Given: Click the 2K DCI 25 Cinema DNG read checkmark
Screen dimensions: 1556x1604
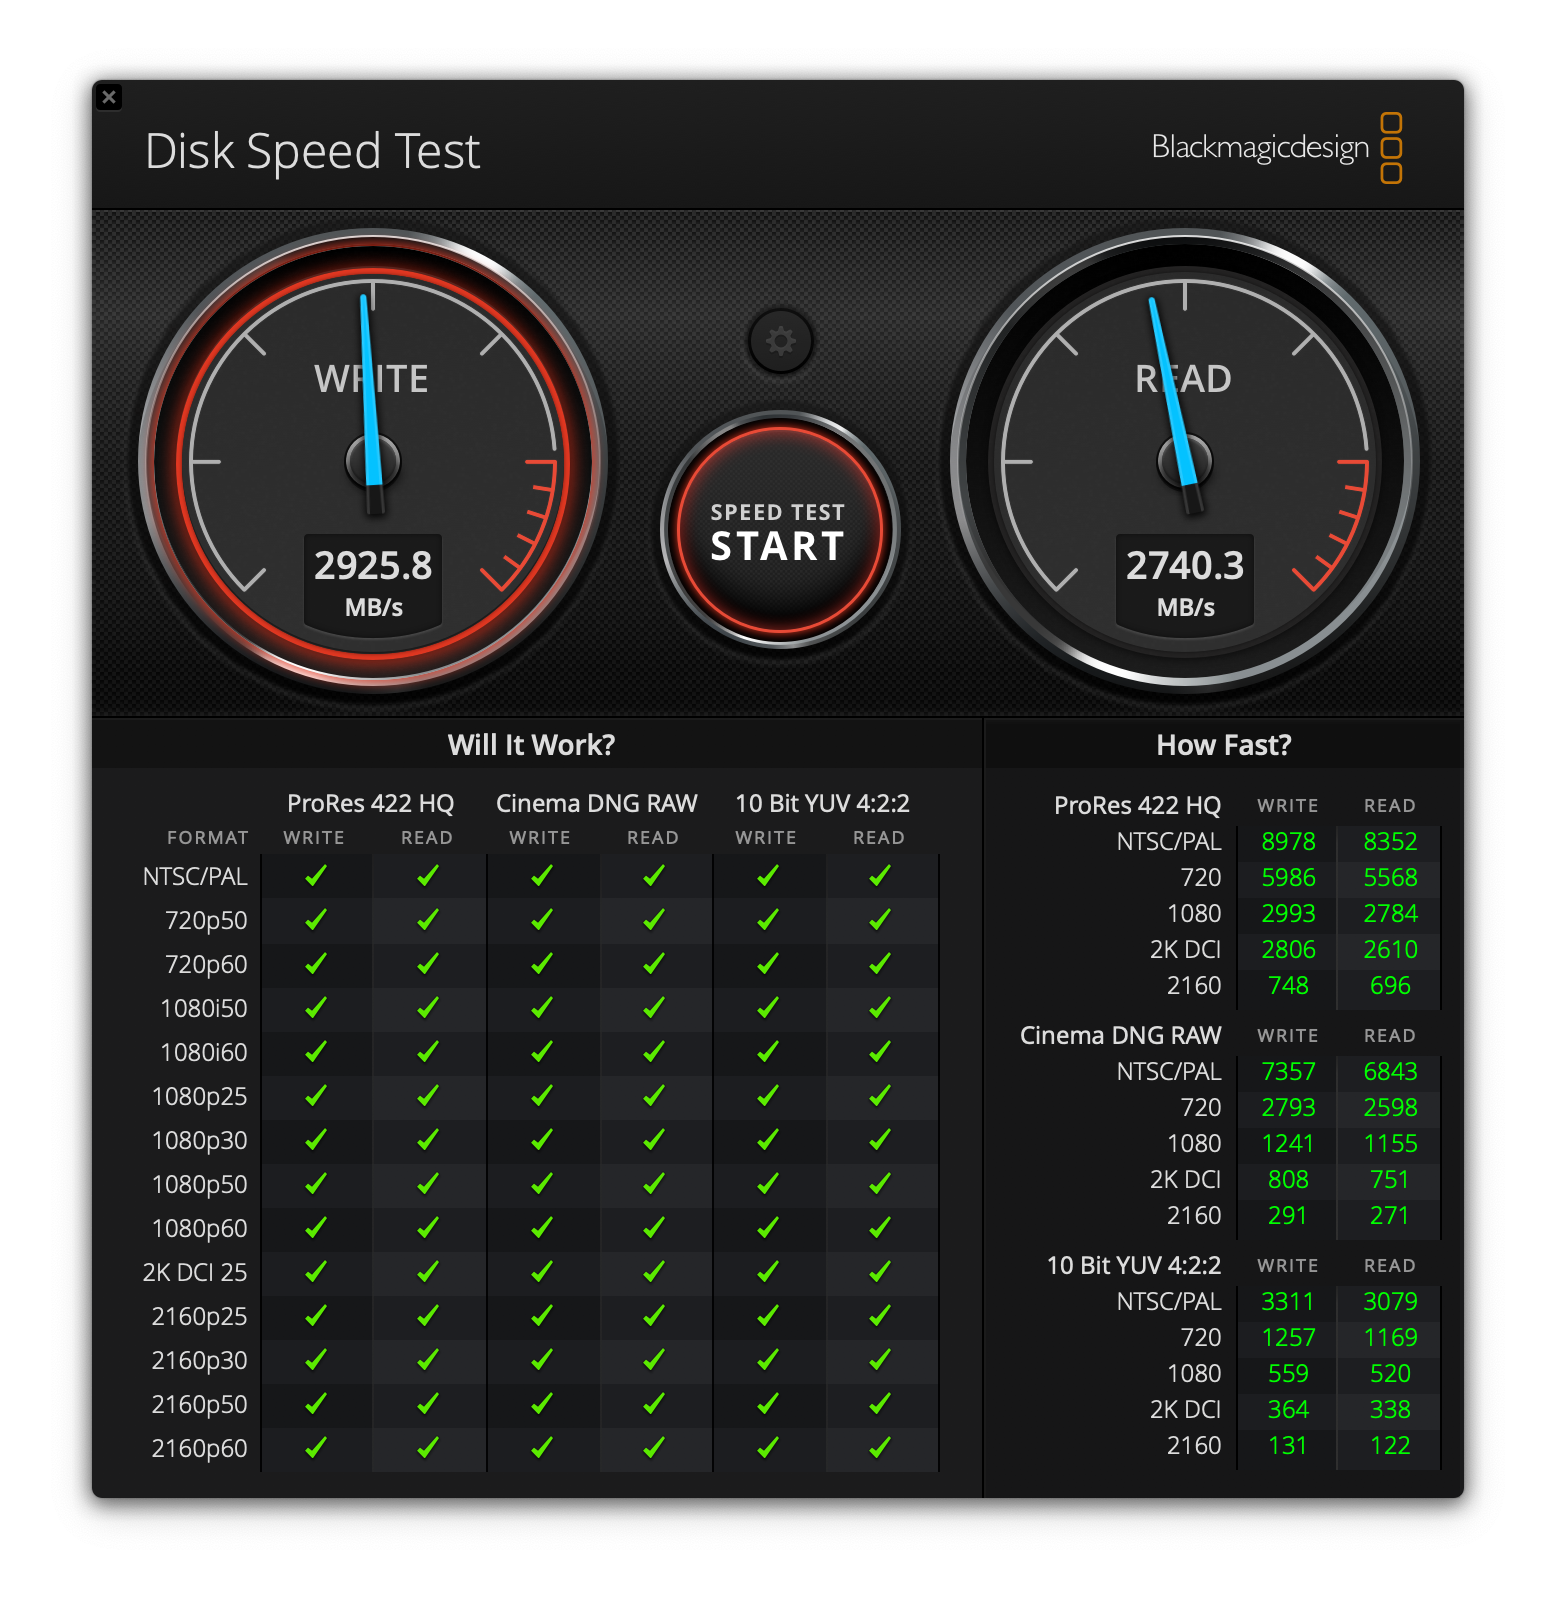Looking at the screenshot, I should click(x=654, y=1272).
